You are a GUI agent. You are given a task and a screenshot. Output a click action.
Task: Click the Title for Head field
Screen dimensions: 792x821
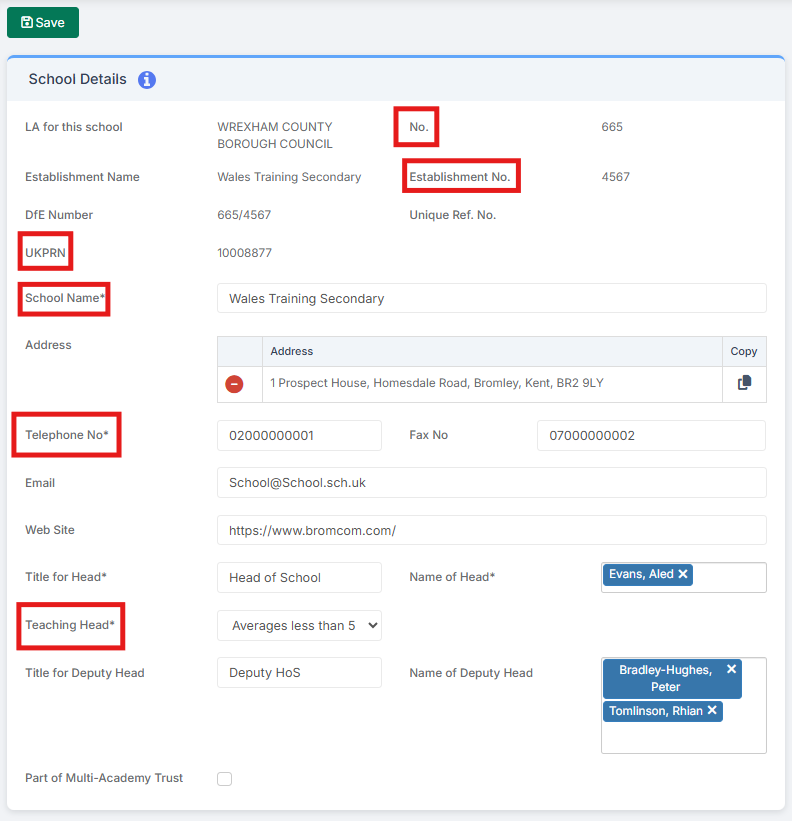click(x=299, y=578)
